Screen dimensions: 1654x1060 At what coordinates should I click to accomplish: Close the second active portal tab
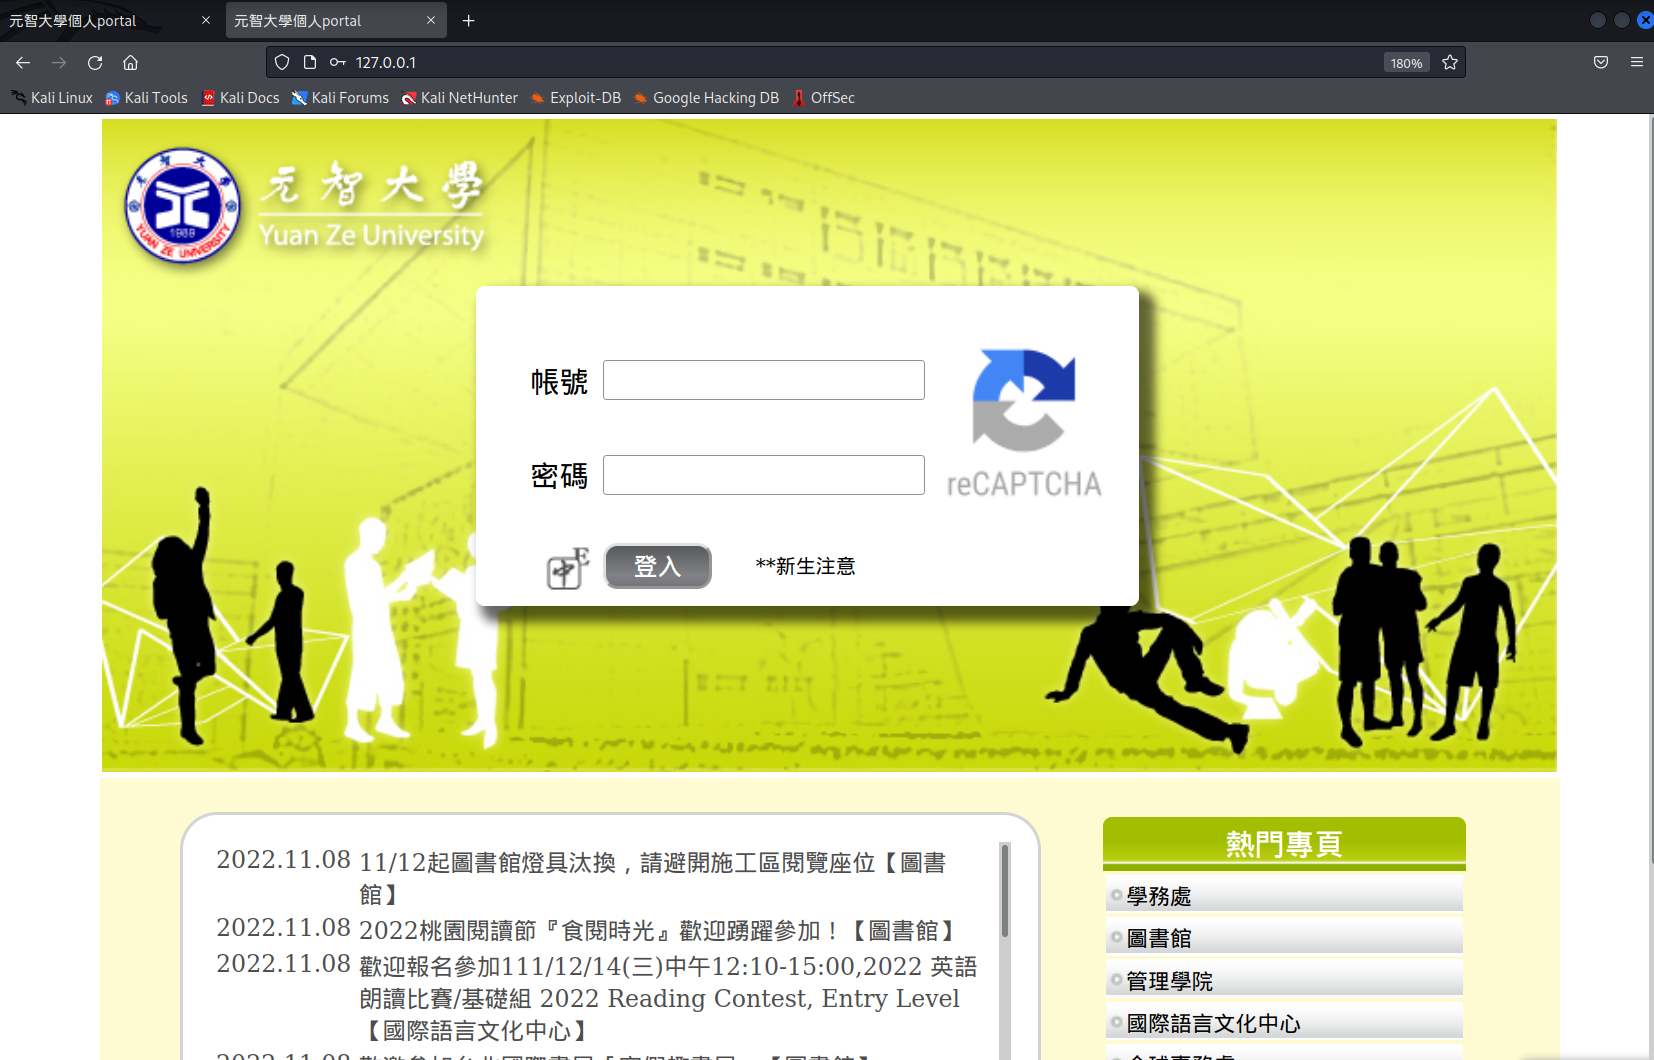(431, 20)
